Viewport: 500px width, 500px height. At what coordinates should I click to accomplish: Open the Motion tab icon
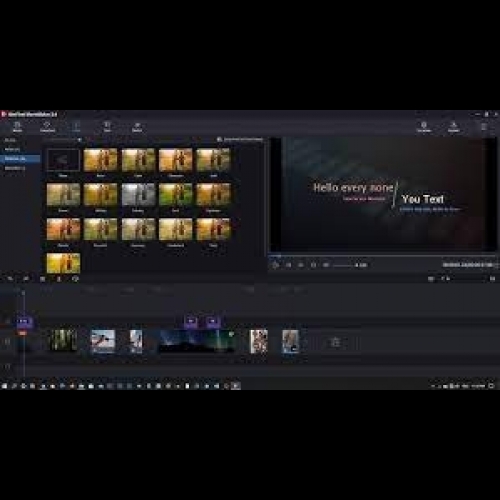coord(137,127)
